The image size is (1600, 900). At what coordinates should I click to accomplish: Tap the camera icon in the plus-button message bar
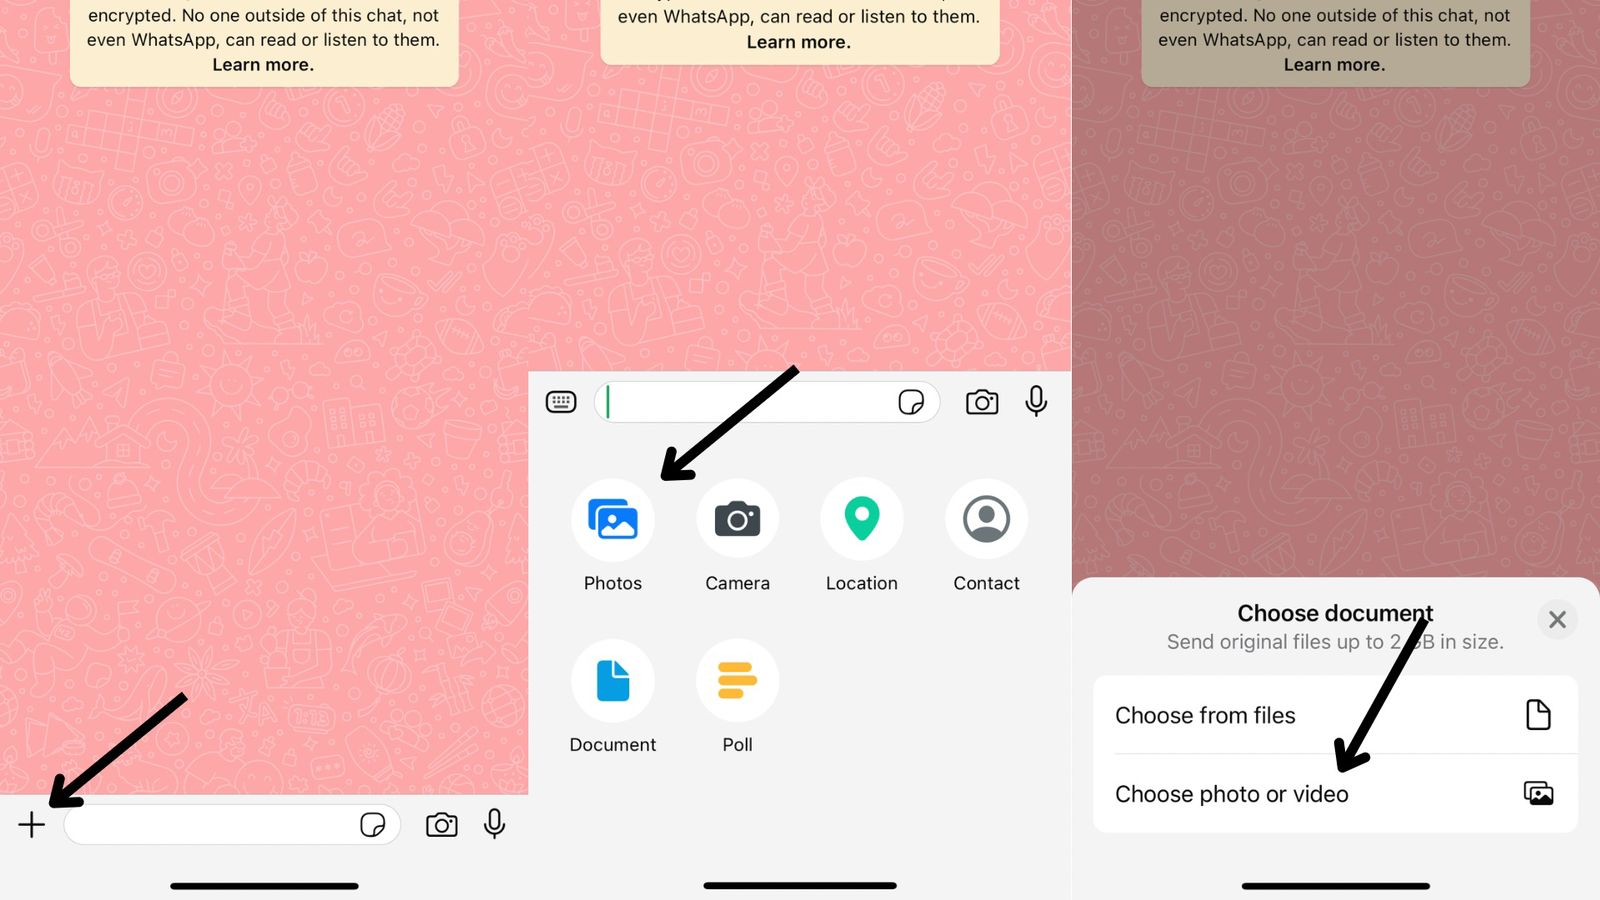pos(441,824)
